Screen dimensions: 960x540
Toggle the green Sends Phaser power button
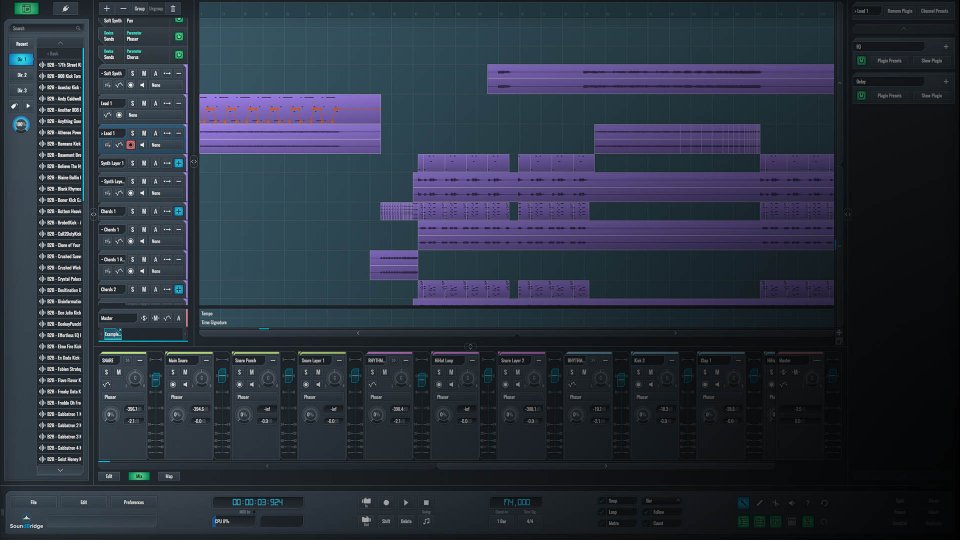(179, 37)
